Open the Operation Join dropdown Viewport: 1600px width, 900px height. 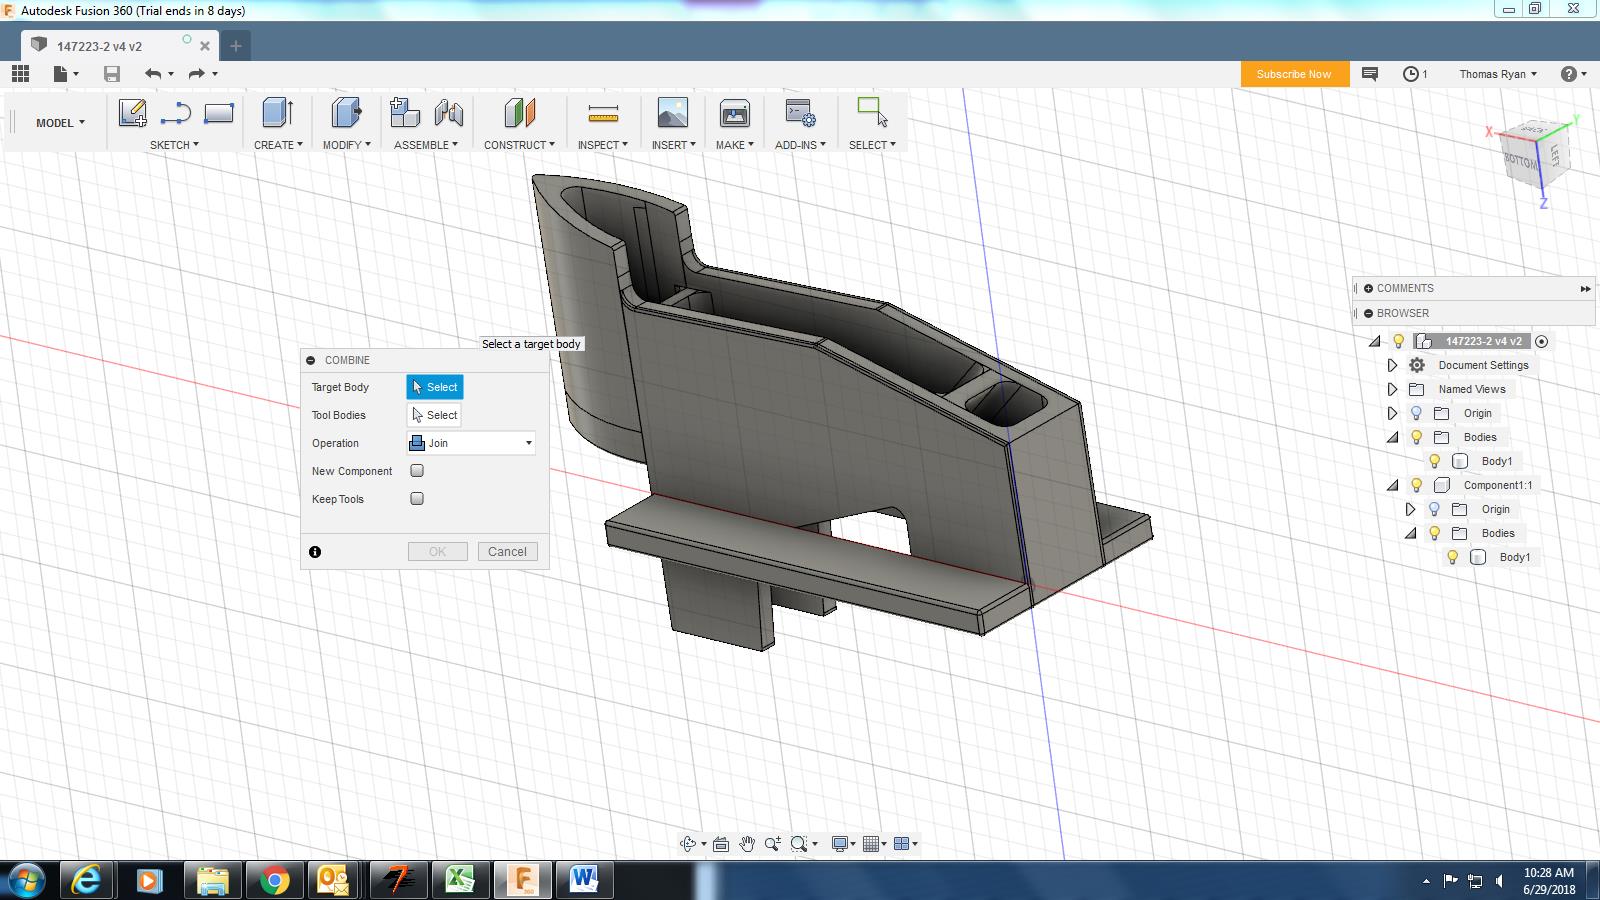pos(471,443)
